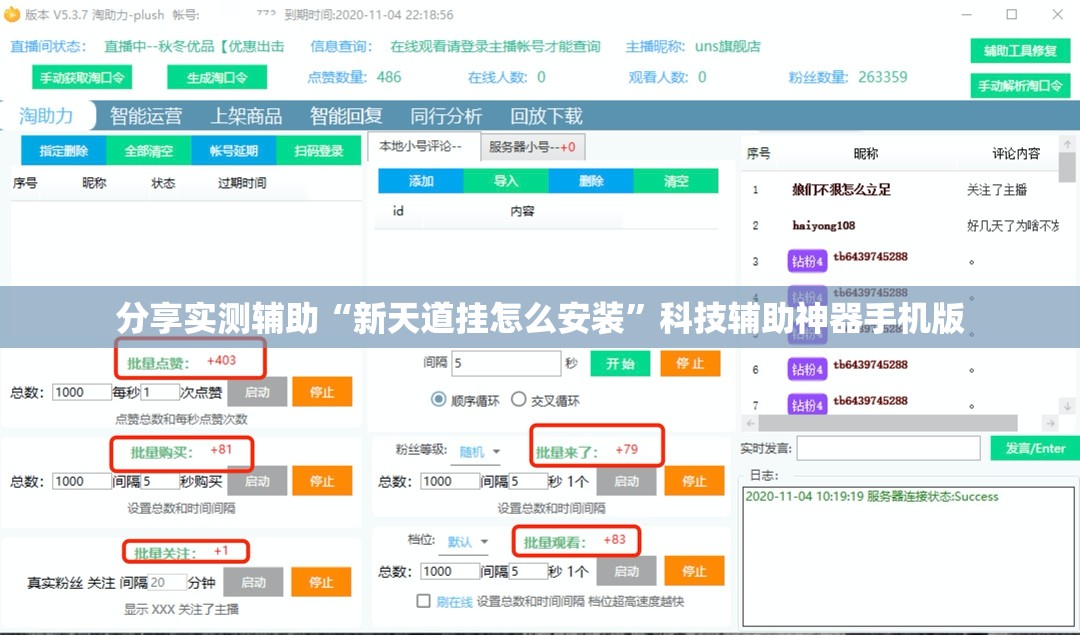Click the 钻粉4 badge in row 3

click(x=807, y=261)
